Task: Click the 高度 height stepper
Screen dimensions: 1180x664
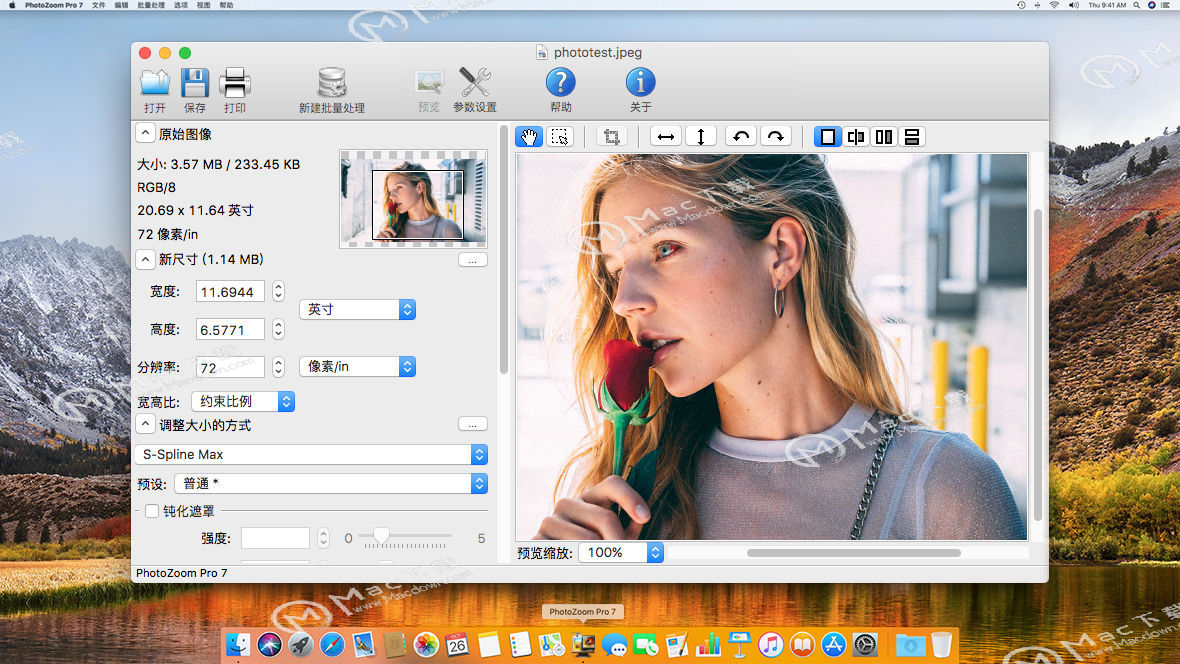Action: click(278, 329)
